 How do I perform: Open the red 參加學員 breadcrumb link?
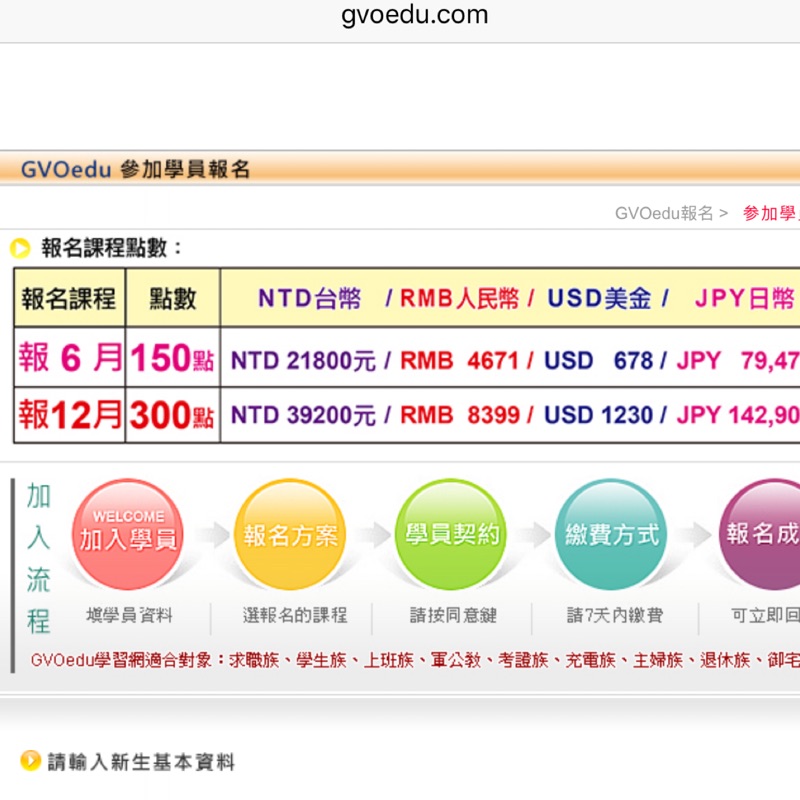(770, 213)
